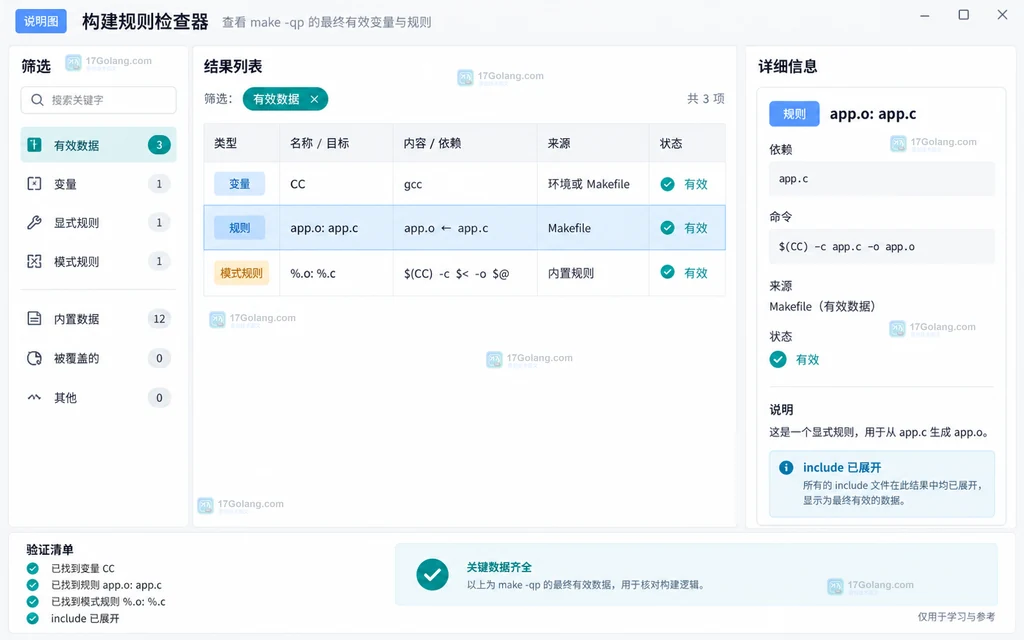Click the count badge 12 for 内置数据
1024x640 pixels.
pyautogui.click(x=159, y=319)
